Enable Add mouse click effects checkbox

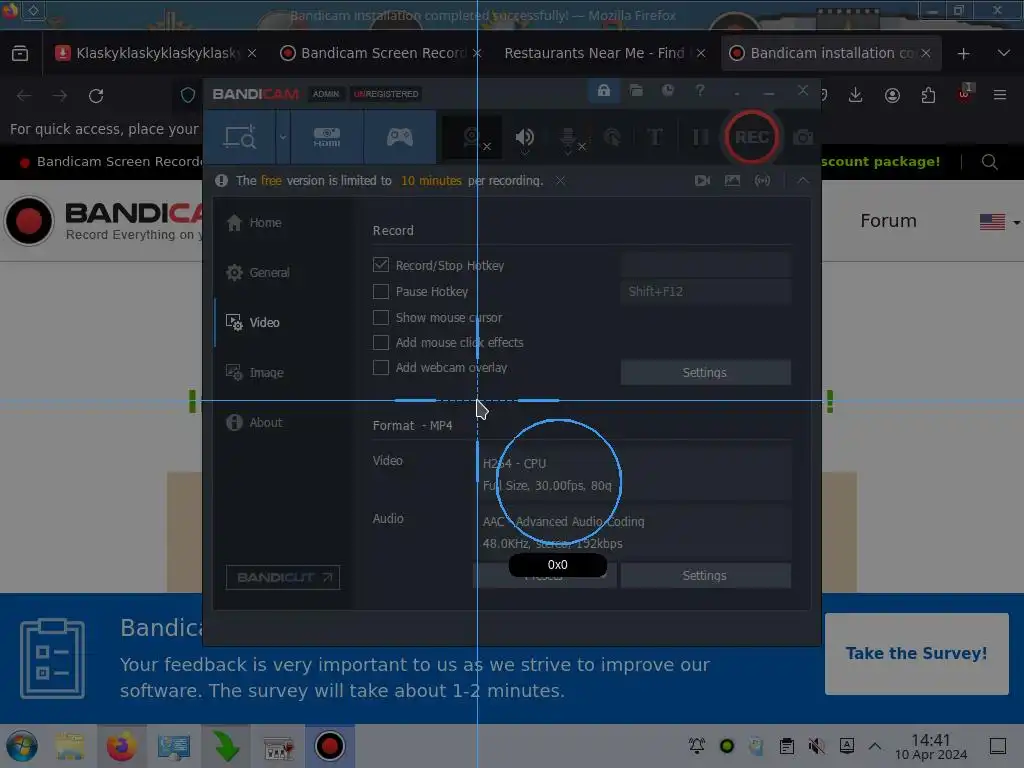click(381, 342)
